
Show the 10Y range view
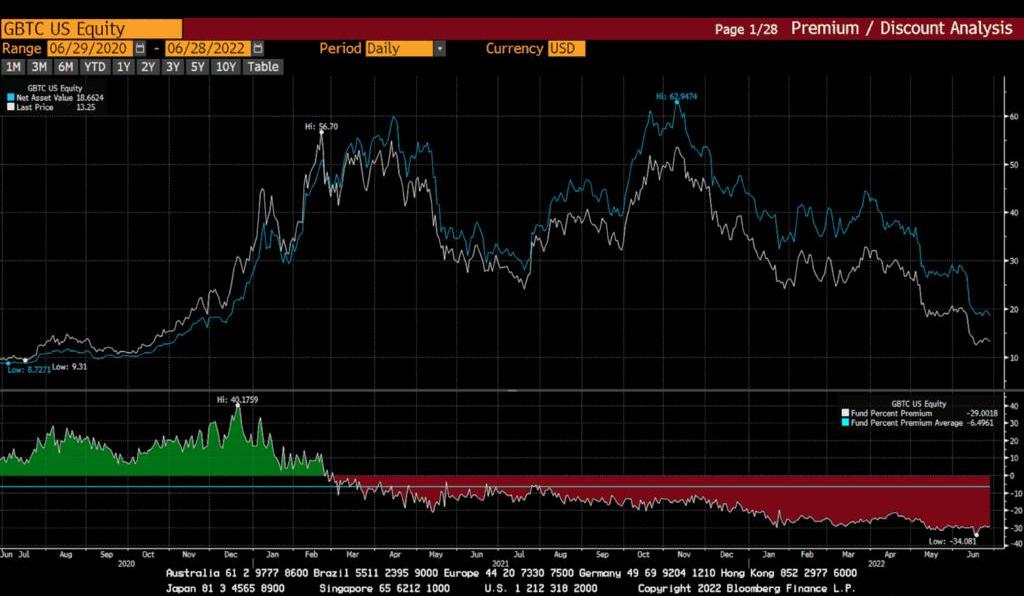tap(226, 67)
